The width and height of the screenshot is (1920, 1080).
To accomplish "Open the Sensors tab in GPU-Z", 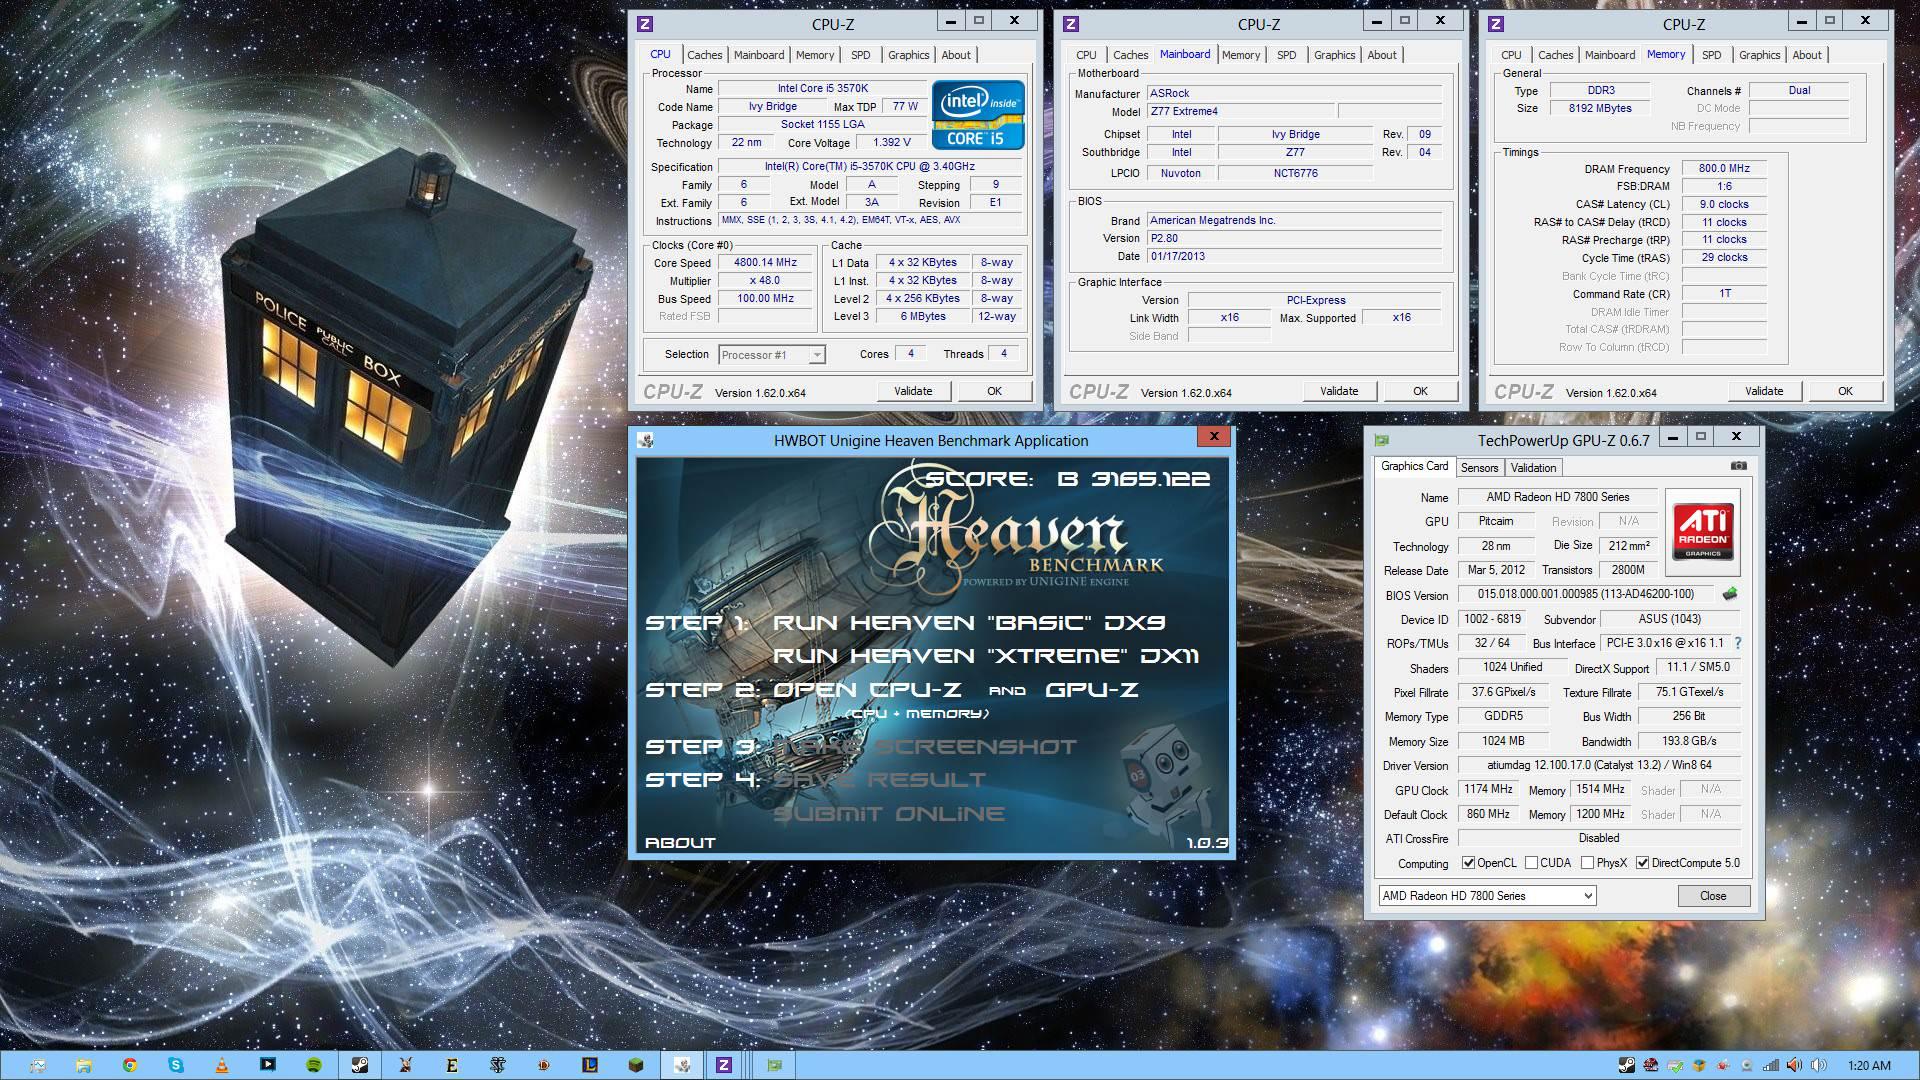I will tap(1479, 468).
